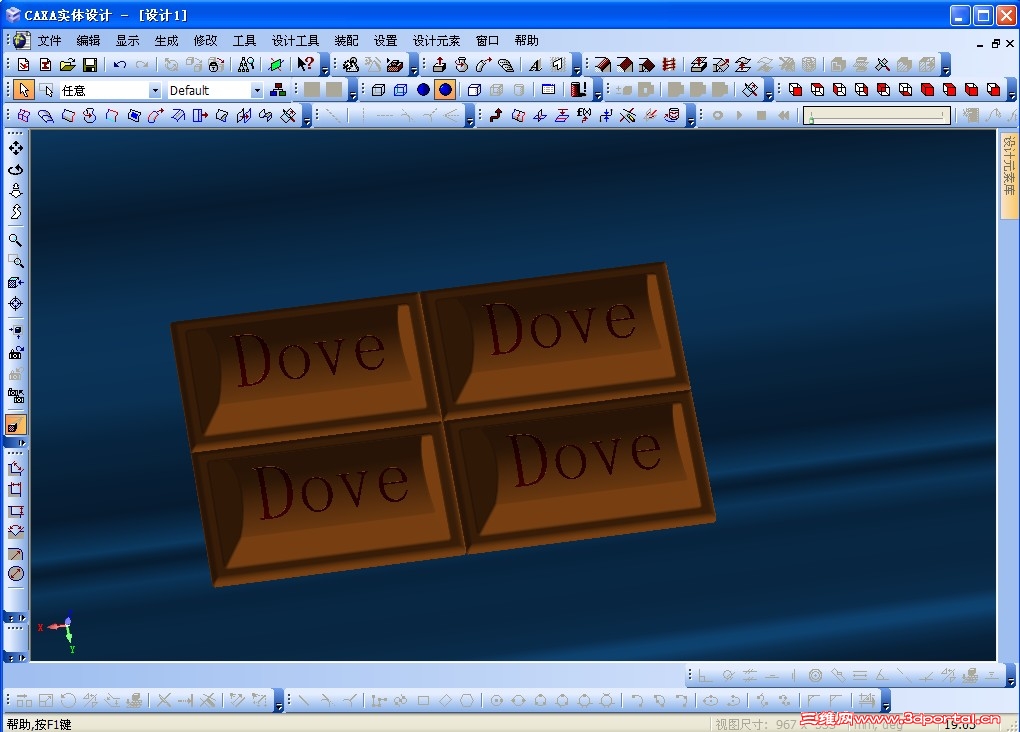The height and width of the screenshot is (732, 1020).
Task: Click the design tree hierarchy icon
Action: 278,90
